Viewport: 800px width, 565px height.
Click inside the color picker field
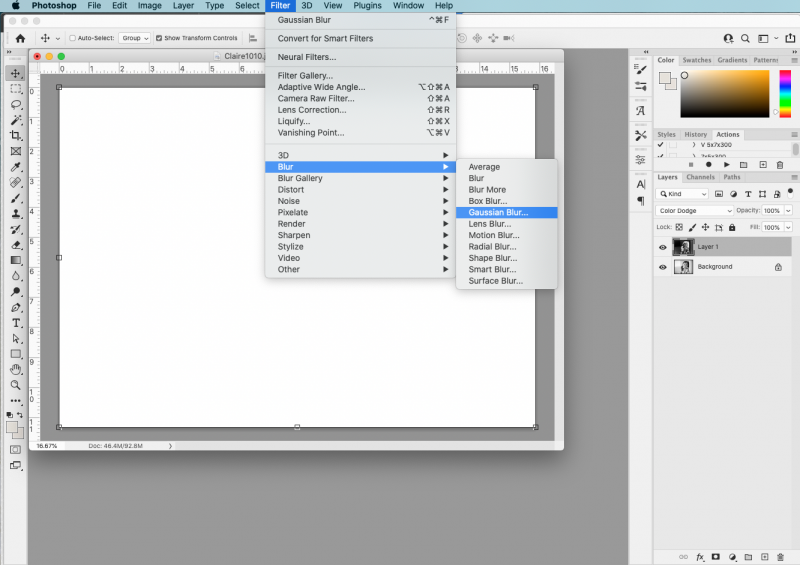pos(724,94)
